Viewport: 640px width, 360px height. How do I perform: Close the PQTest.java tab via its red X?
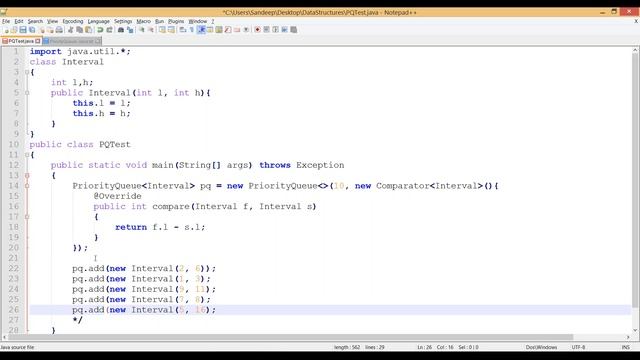point(38,41)
